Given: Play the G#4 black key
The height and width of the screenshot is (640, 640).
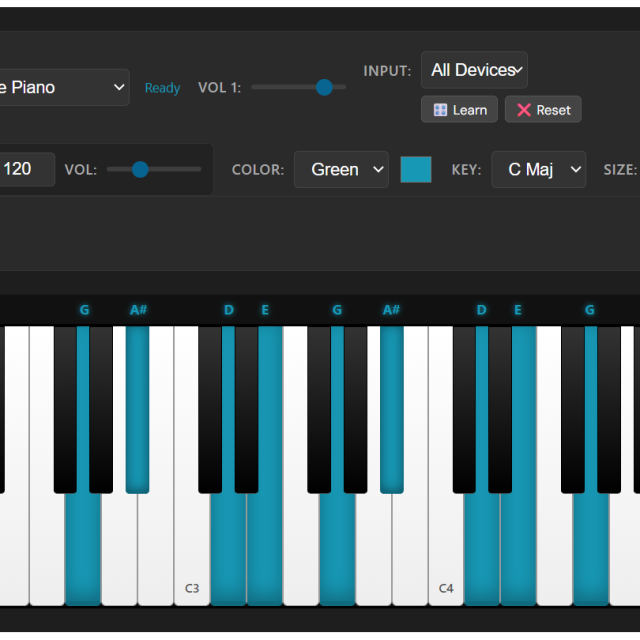Looking at the screenshot, I should (x=609, y=409).
